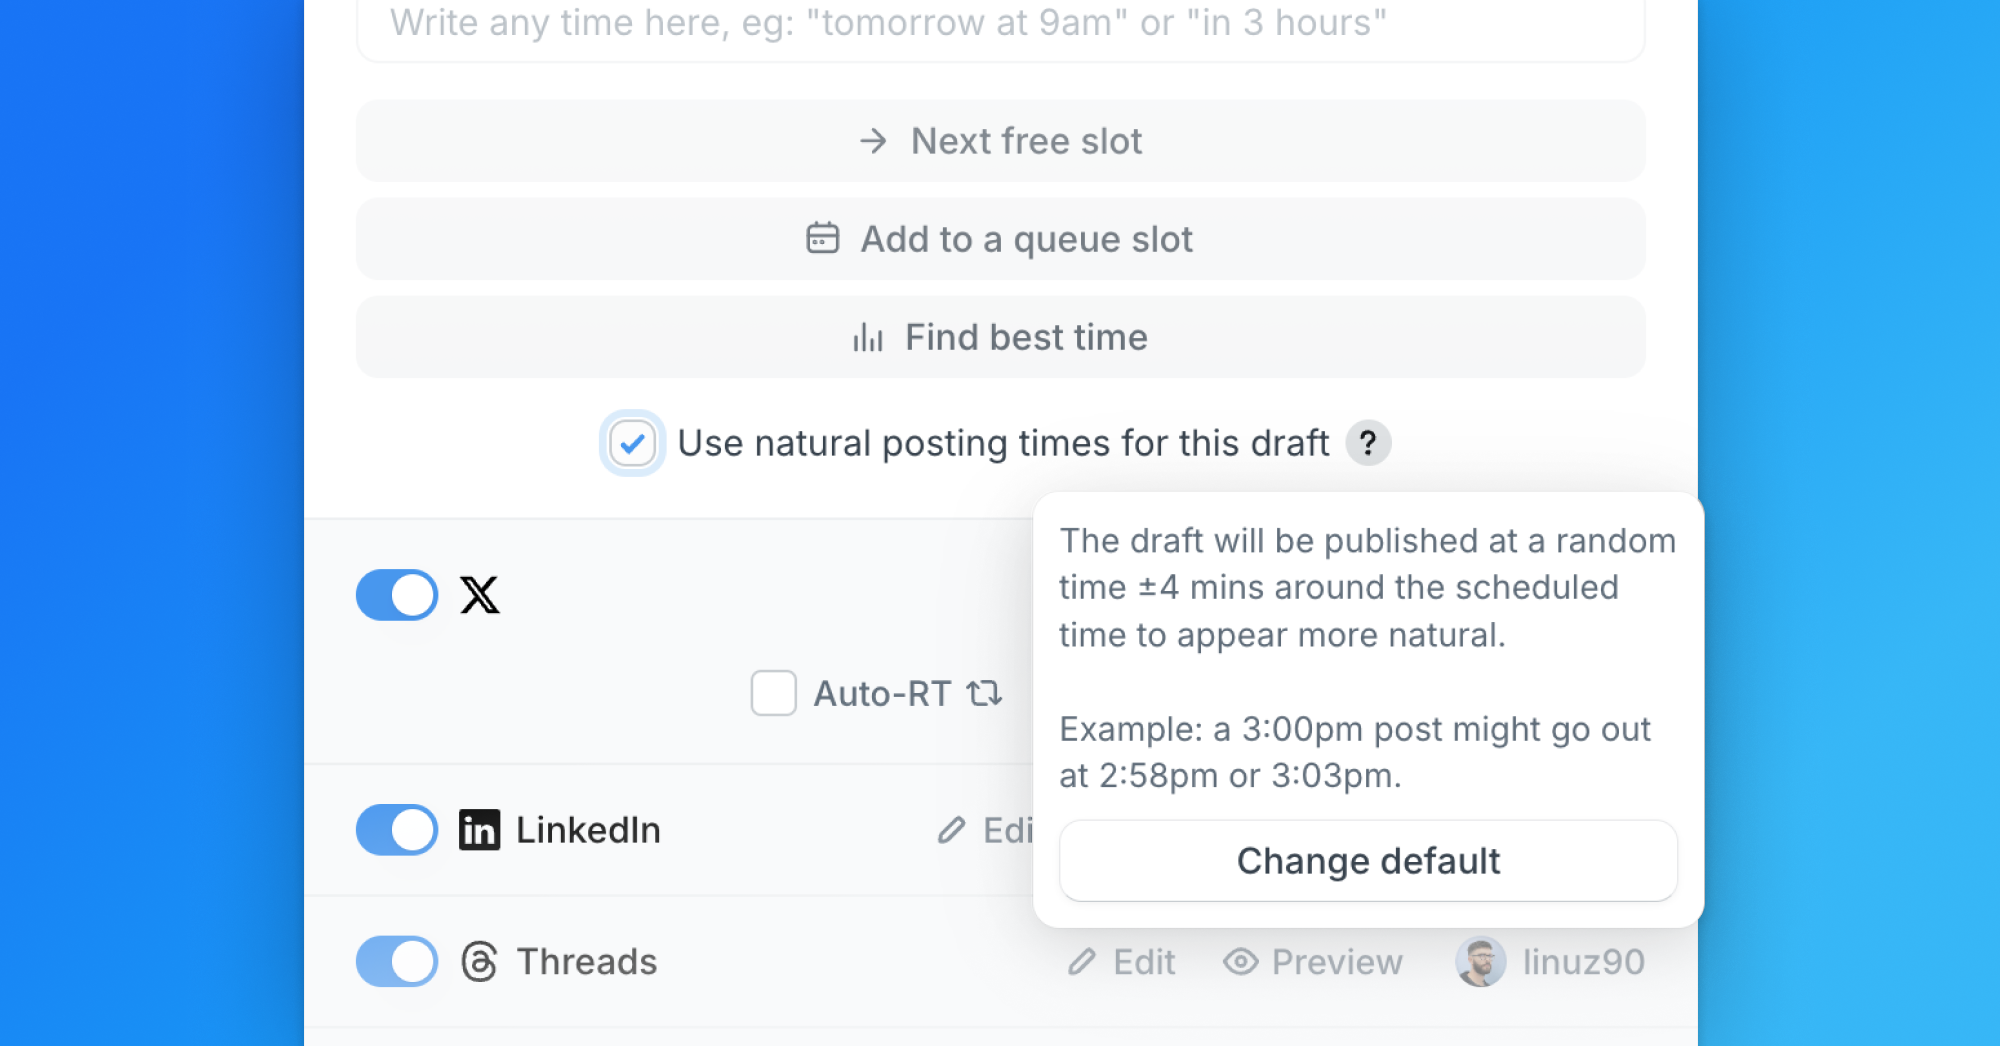Click the eye icon for Threads preview
The height and width of the screenshot is (1046, 2000).
tap(1240, 962)
